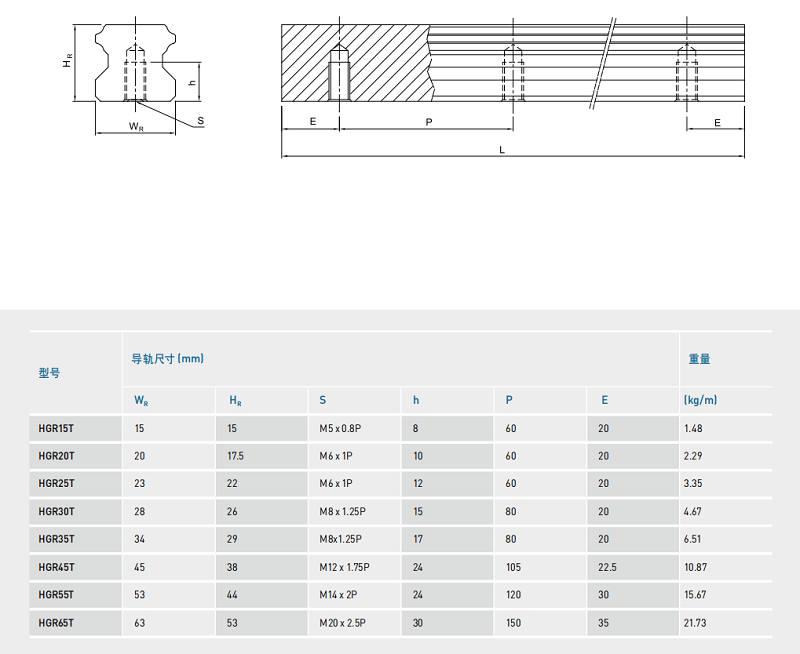Viewport: 800px width, 654px height.
Task: Click the P value 150 for HGR65T
Action: point(513,623)
